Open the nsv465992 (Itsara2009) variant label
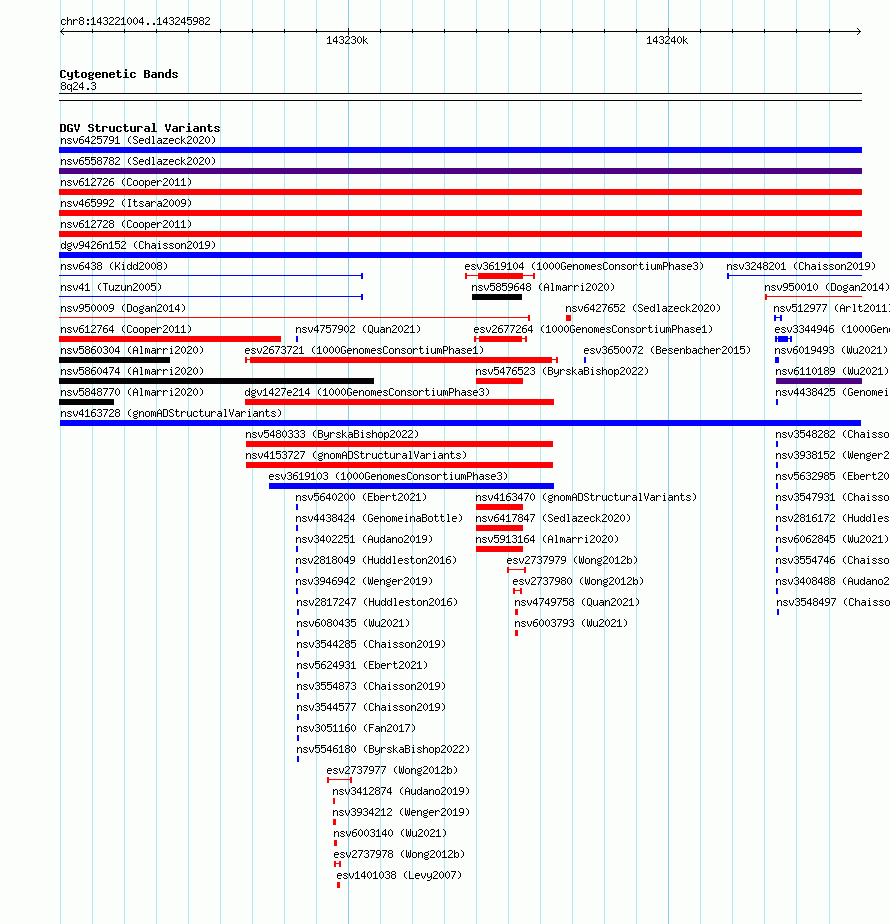890x924 pixels. tap(126, 203)
